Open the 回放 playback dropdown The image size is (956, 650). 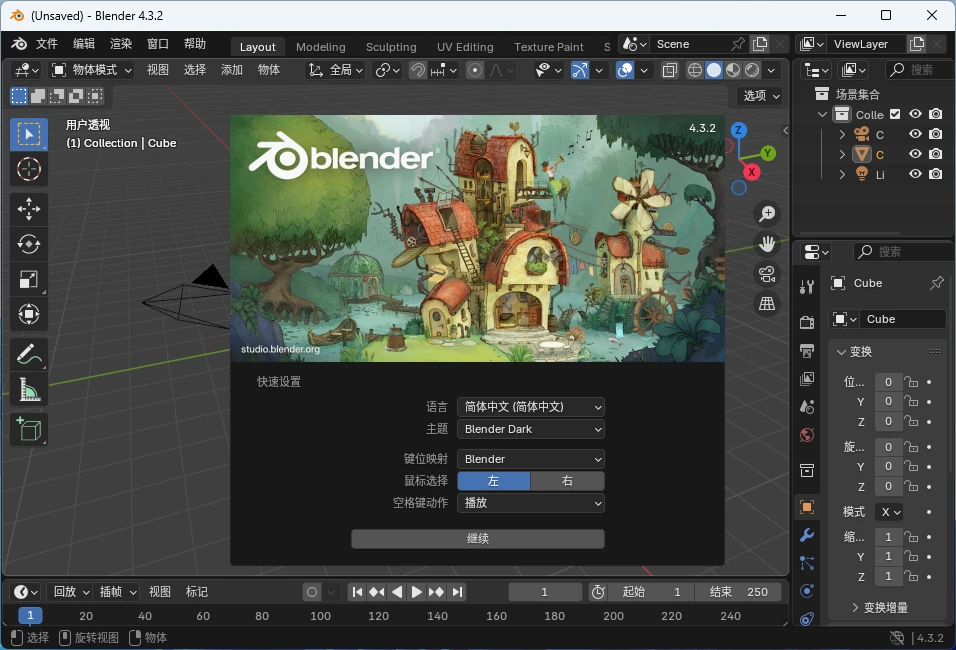(x=71, y=592)
